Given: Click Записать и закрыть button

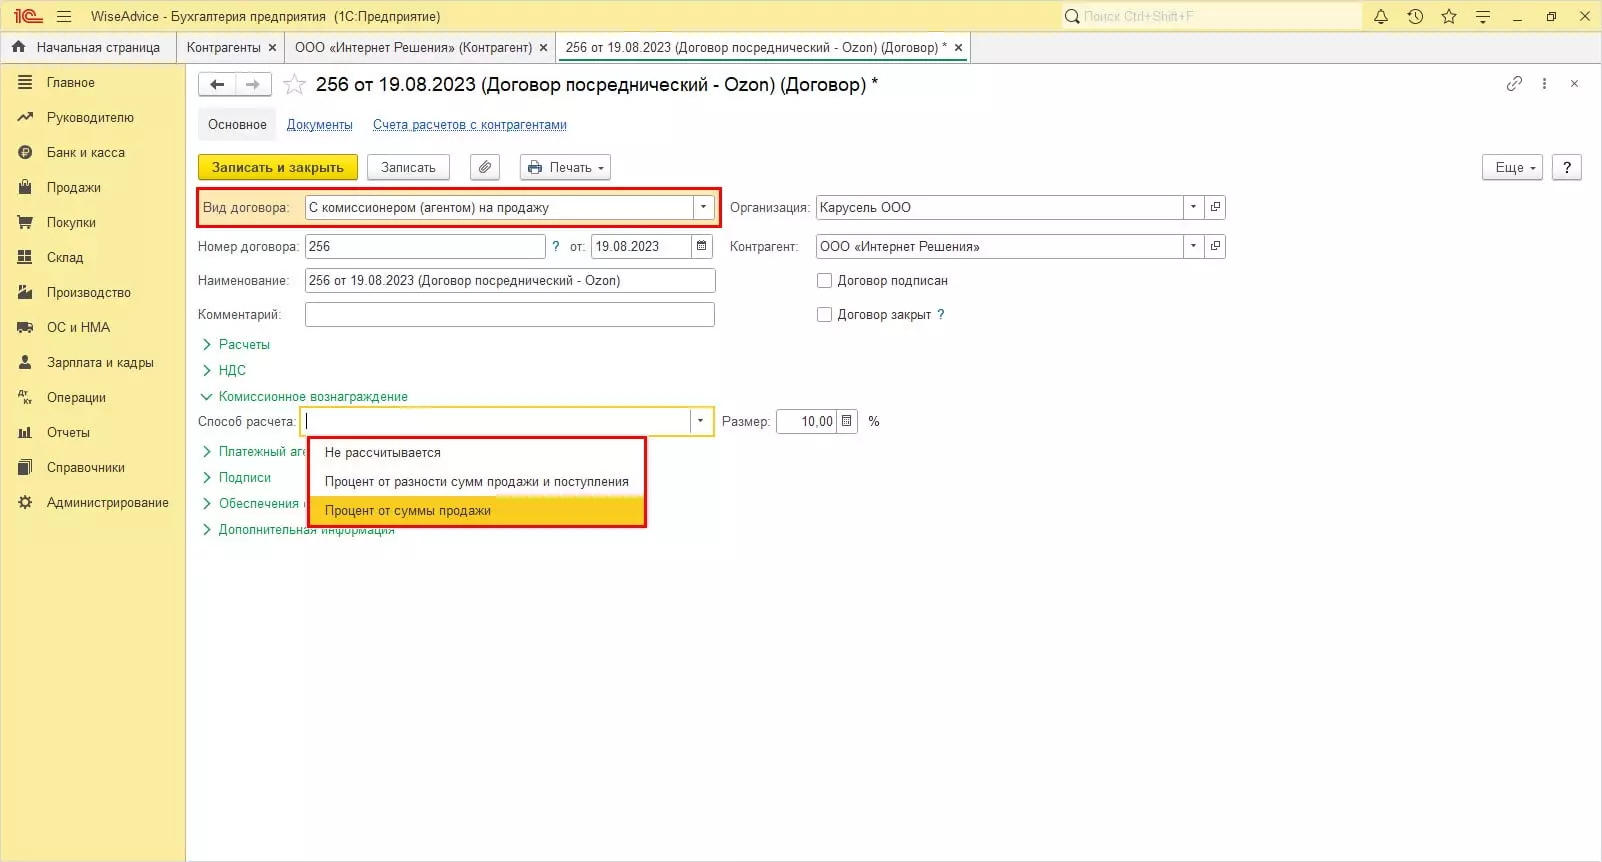Looking at the screenshot, I should point(278,168).
